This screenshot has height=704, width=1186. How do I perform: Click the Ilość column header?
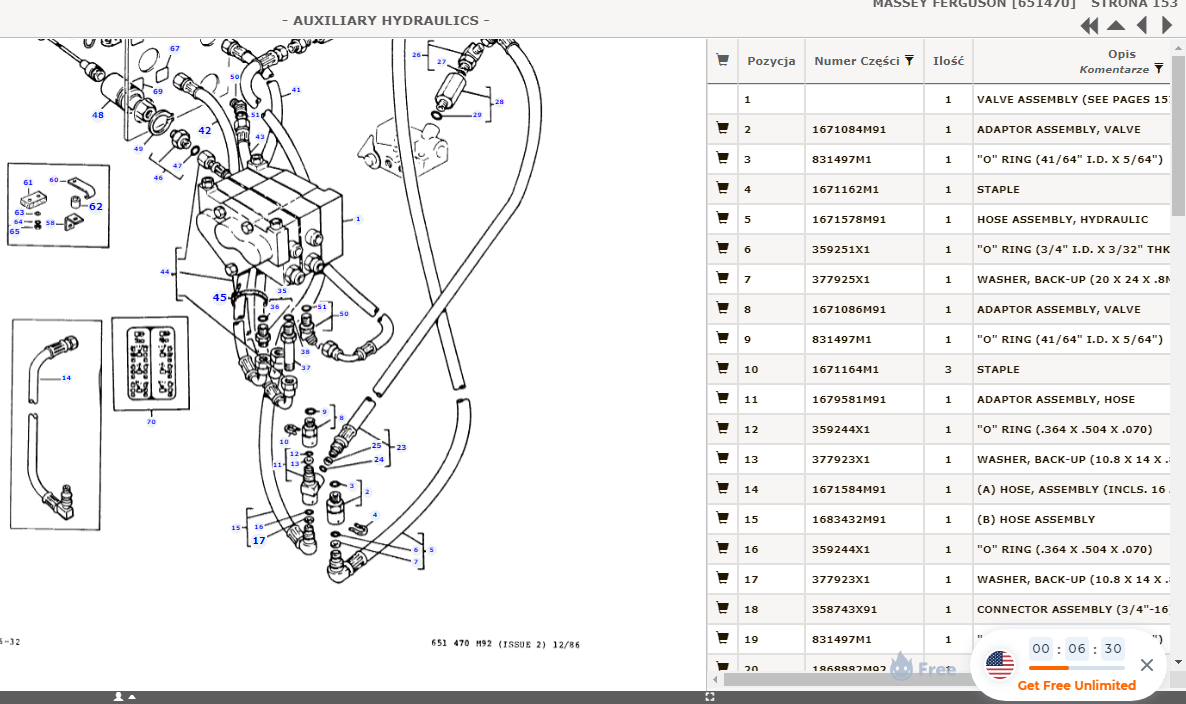coord(948,61)
